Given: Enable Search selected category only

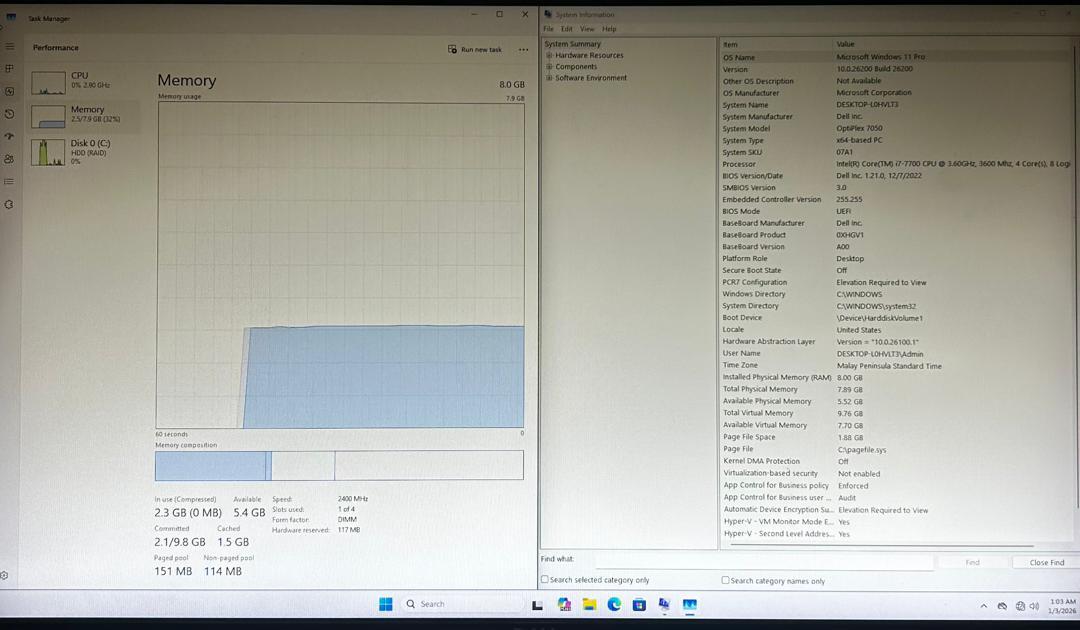Looking at the screenshot, I should pyautogui.click(x=545, y=580).
